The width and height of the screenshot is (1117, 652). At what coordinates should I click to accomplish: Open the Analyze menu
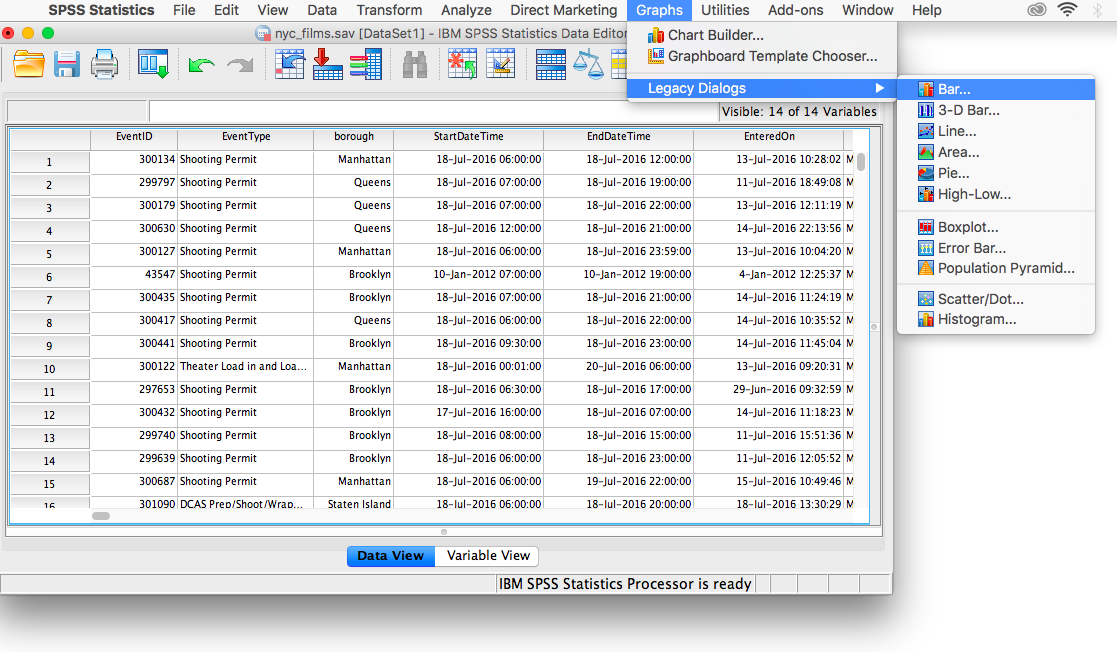tap(466, 10)
